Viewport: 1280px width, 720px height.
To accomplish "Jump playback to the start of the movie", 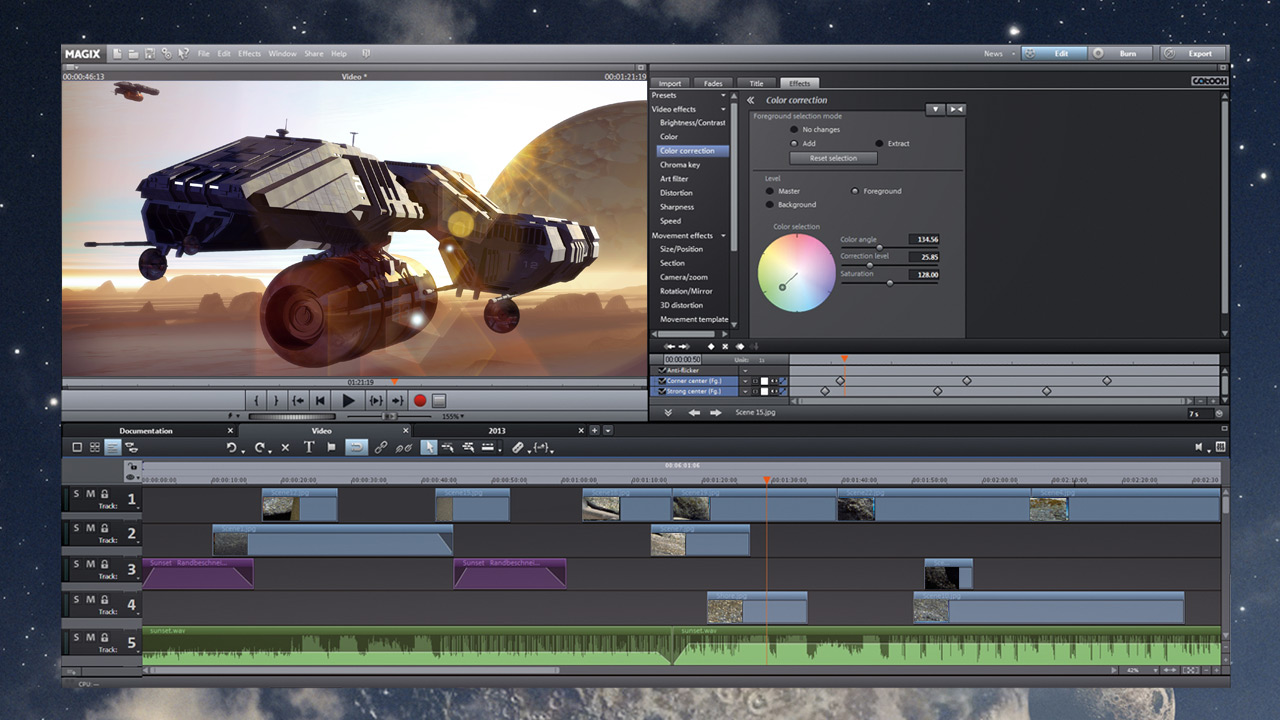I will 318,400.
